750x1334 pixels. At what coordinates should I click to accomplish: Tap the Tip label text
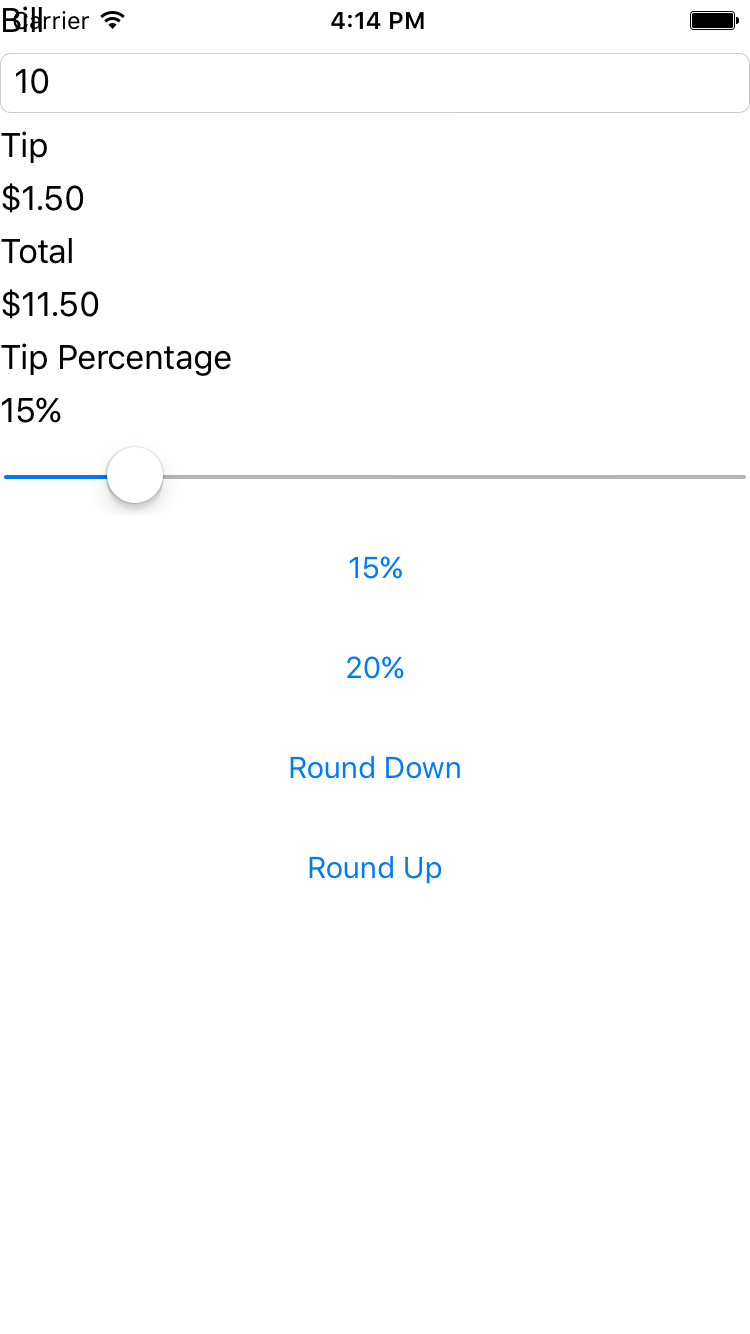pos(24,145)
